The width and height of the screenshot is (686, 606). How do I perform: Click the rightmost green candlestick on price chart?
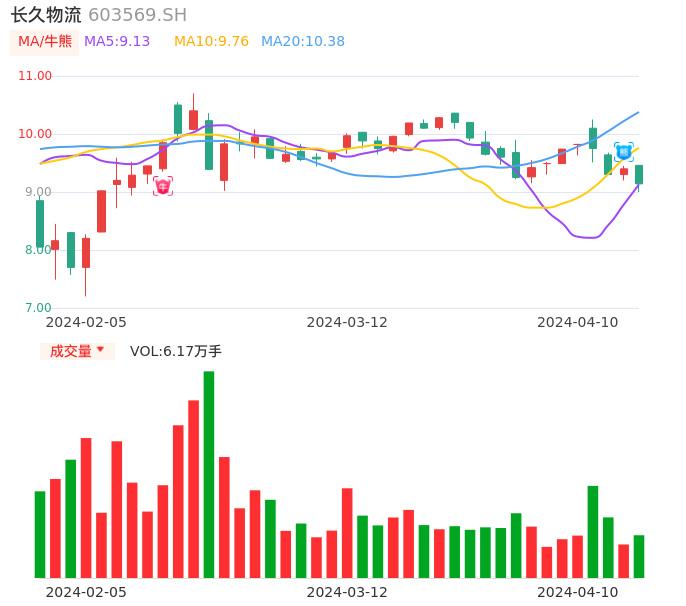coord(639,175)
